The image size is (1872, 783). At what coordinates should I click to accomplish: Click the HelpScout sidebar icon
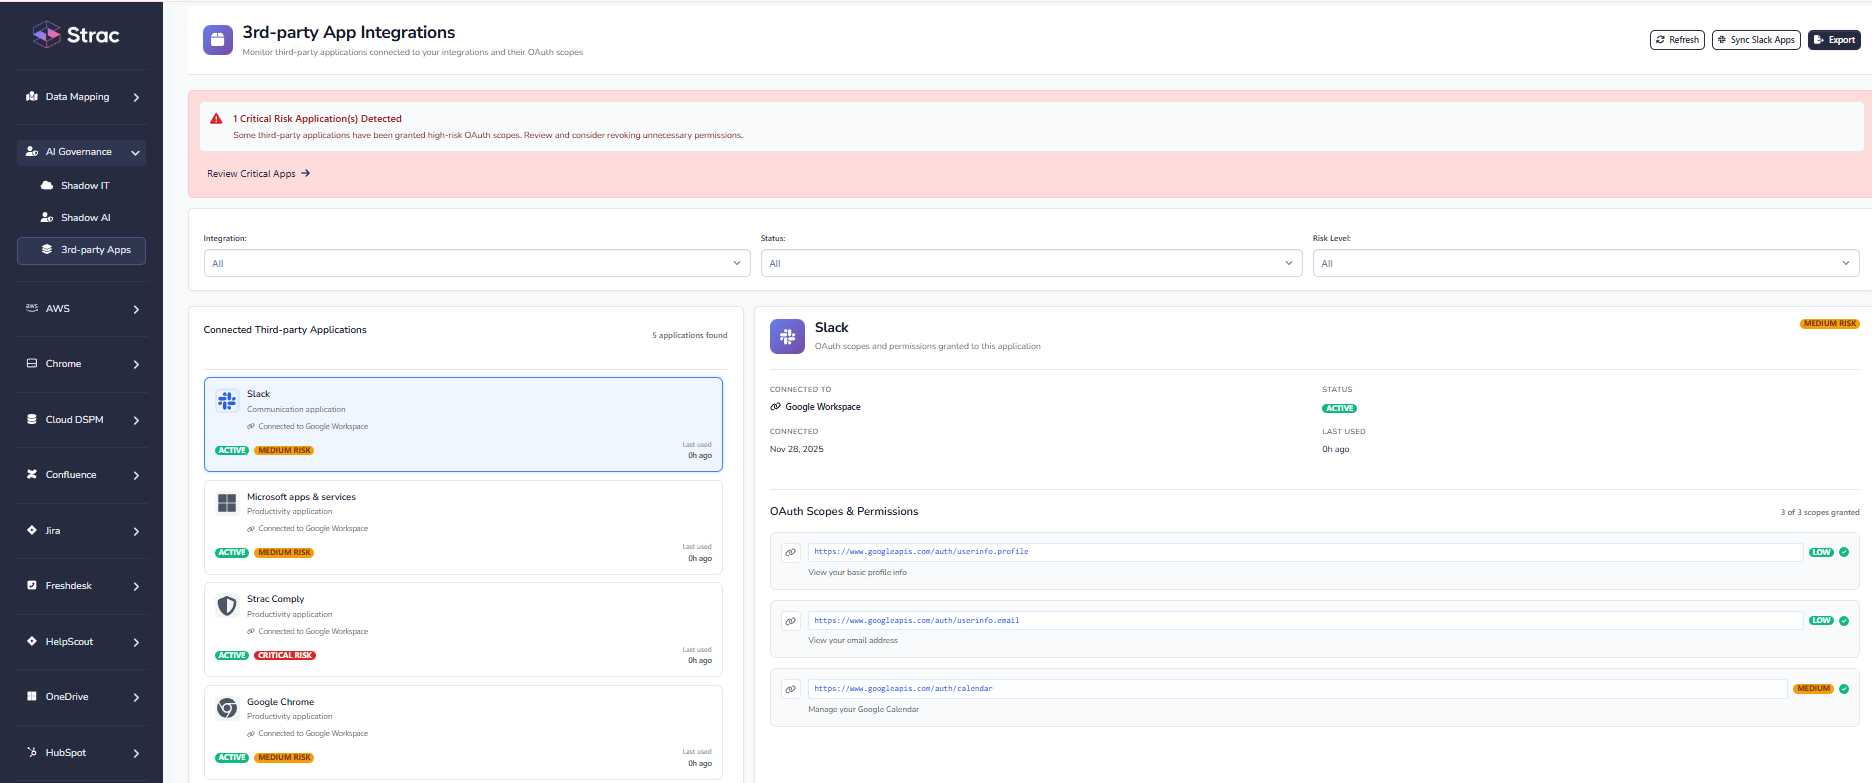(x=32, y=641)
